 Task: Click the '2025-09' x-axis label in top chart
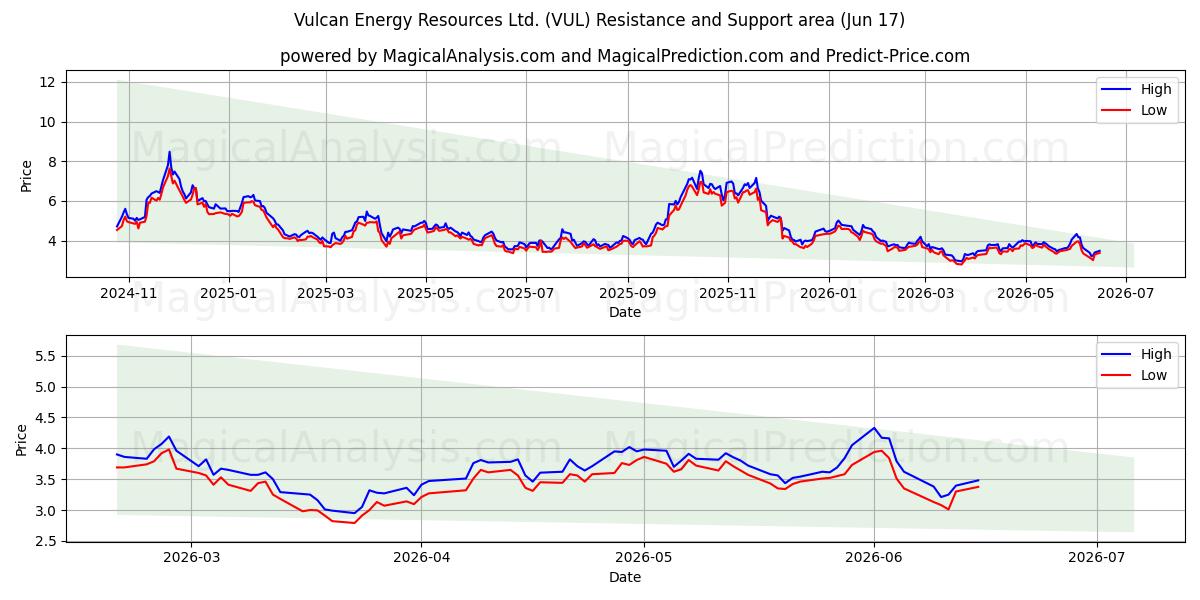[627, 294]
